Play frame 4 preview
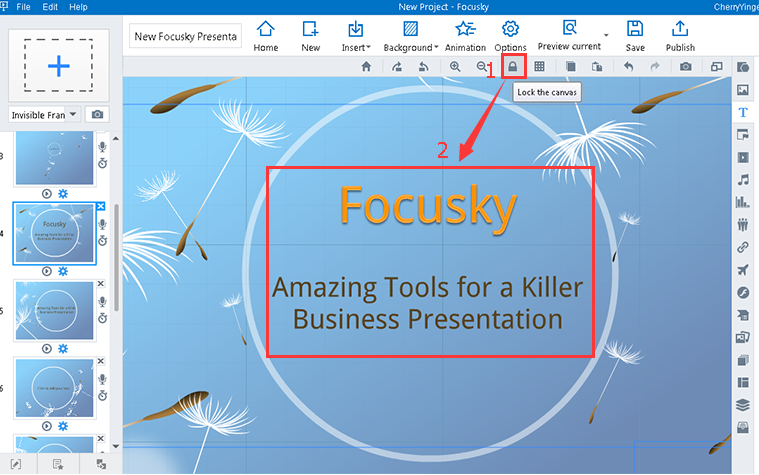The height and width of the screenshot is (475, 759). tap(46, 271)
